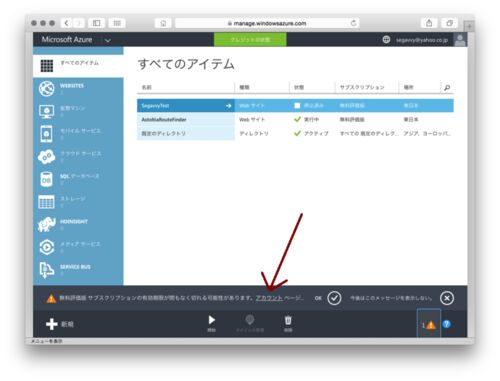Click the Safari share button
The image size is (500, 381).
(x=429, y=23)
